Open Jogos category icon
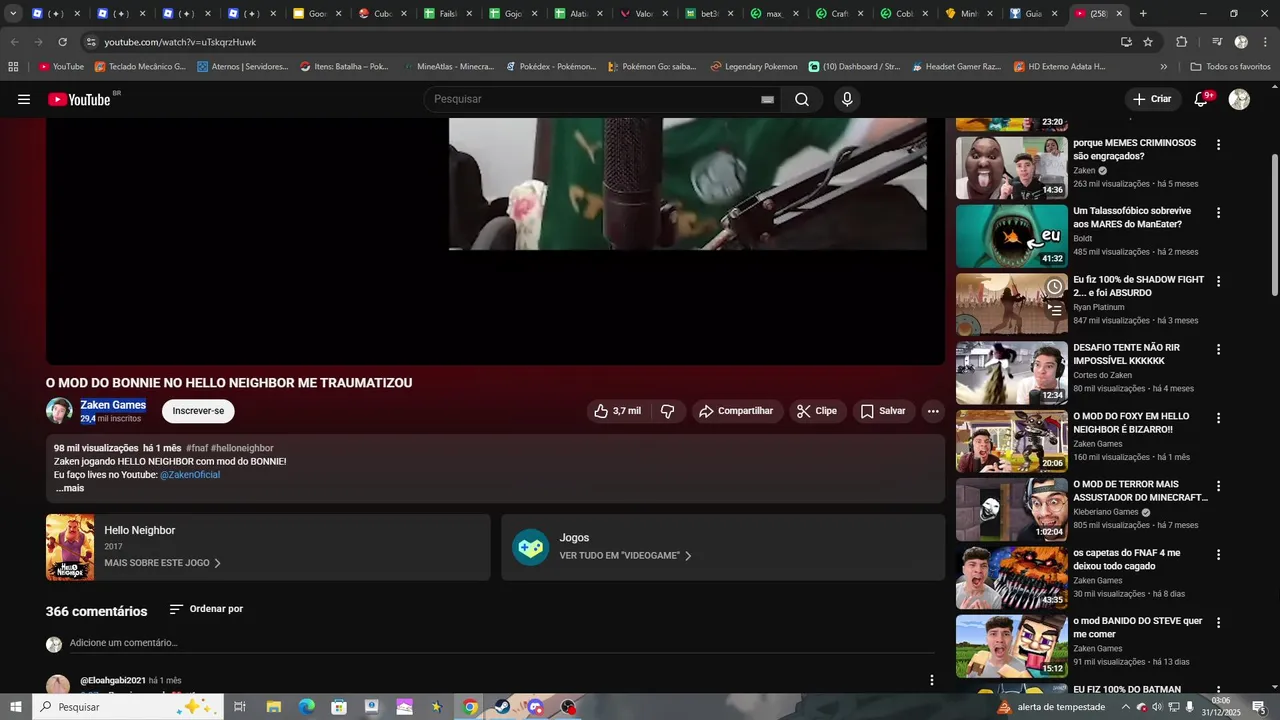Screen dimensions: 1280x720 (x=530, y=547)
